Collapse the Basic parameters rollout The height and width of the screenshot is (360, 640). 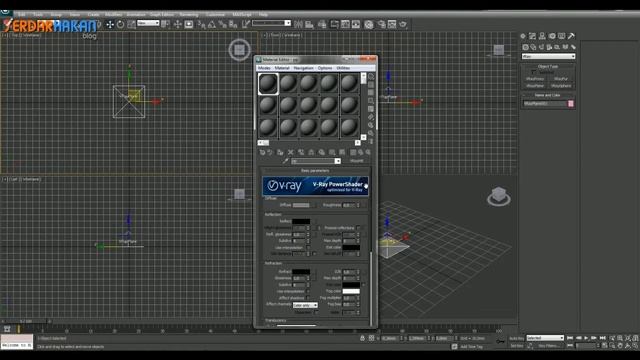click(315, 171)
